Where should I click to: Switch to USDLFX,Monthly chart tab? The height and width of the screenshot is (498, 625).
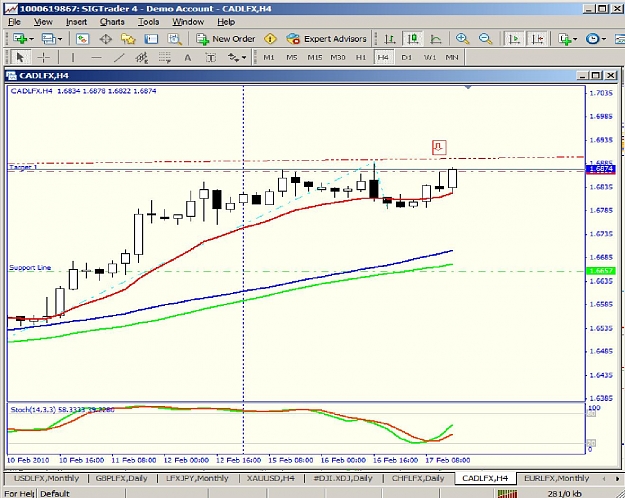[x=46, y=478]
